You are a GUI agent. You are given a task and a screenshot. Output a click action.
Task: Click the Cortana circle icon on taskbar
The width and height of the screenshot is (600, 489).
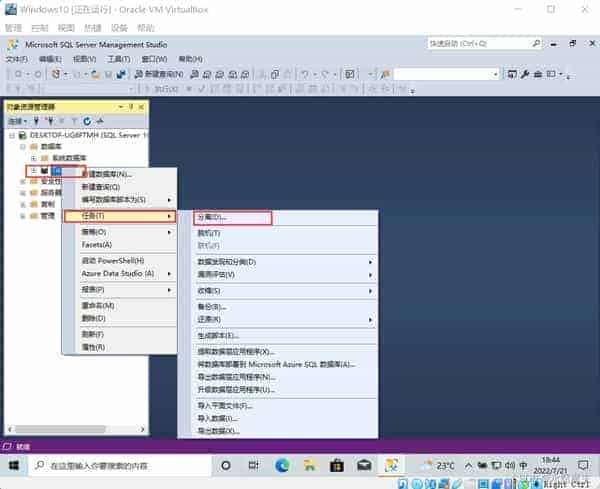coord(226,465)
